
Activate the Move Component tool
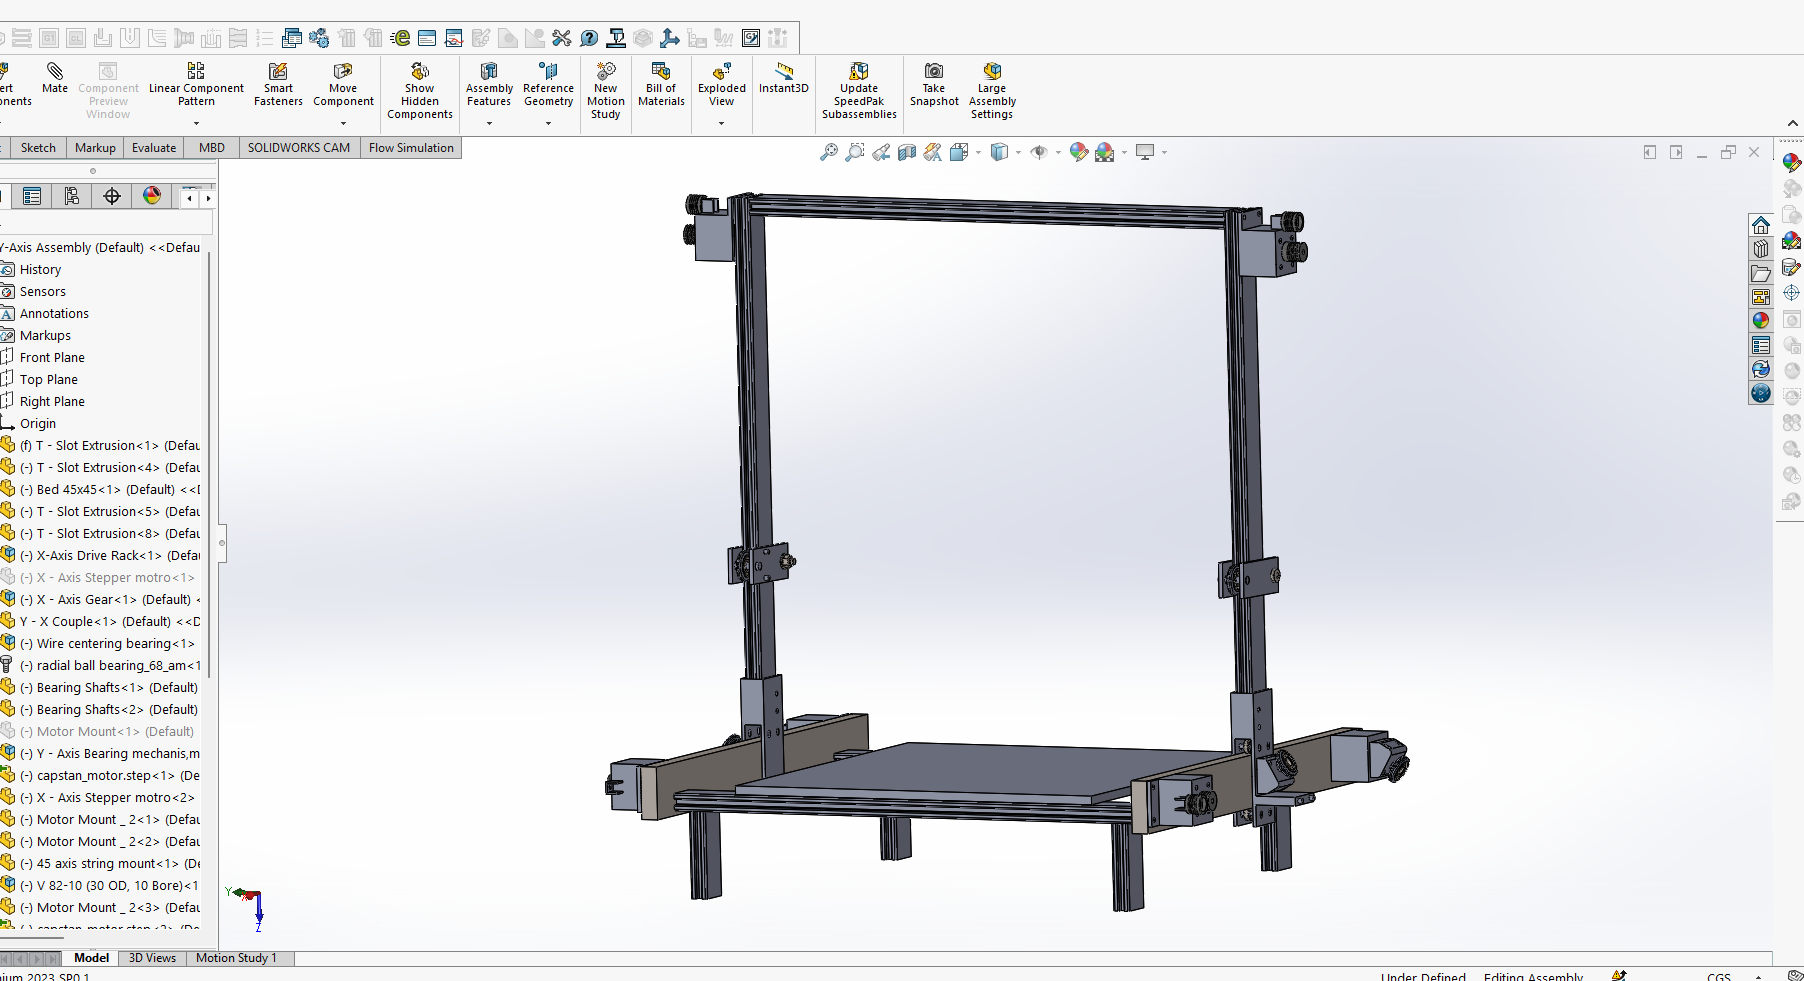click(343, 84)
